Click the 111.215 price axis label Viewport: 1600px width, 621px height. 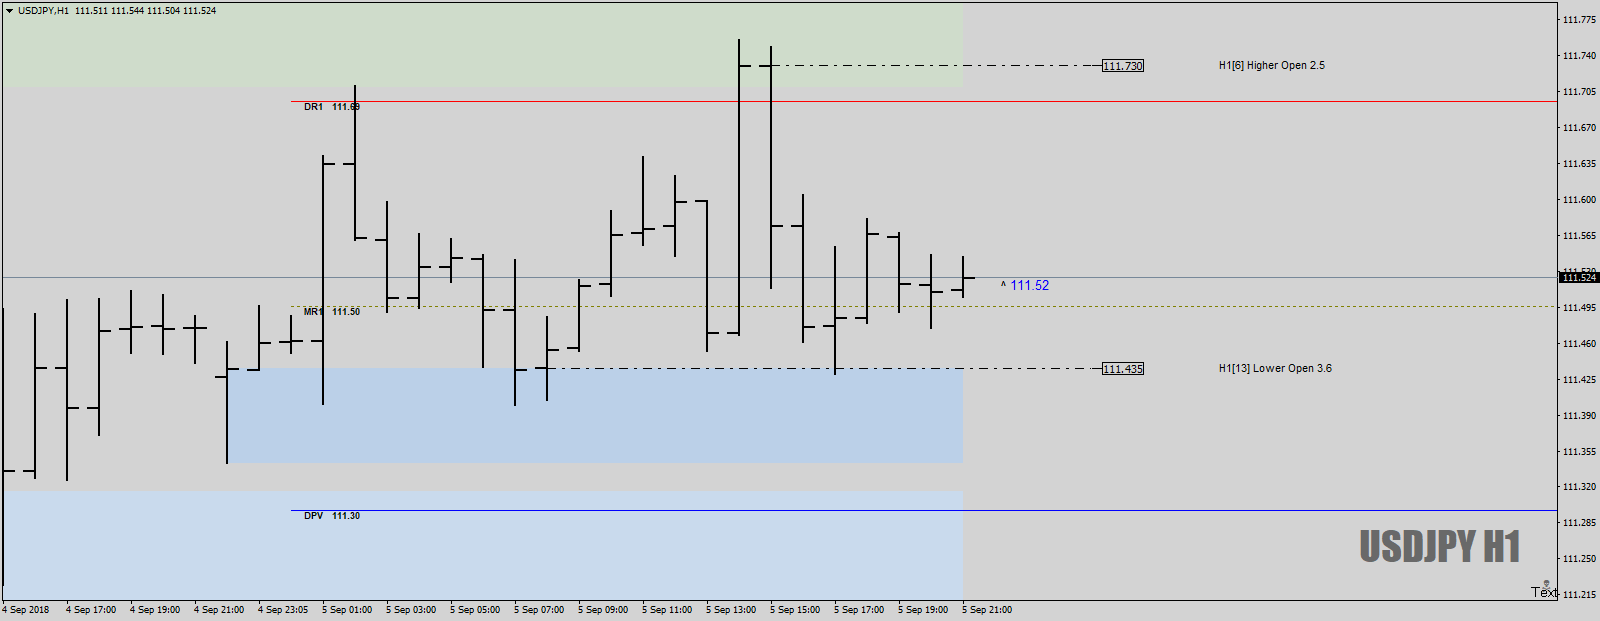(1579, 595)
